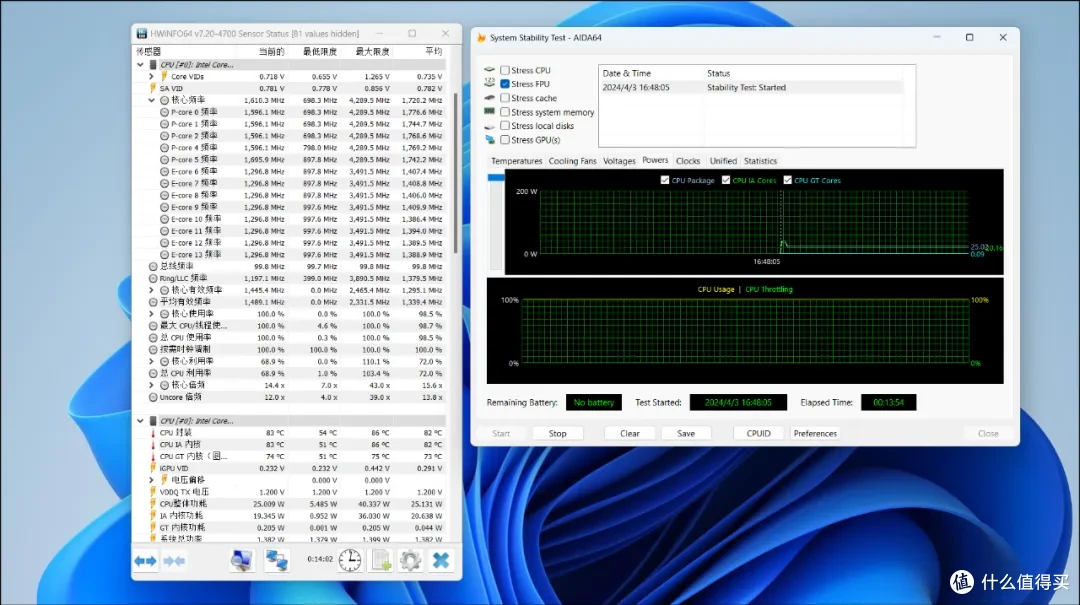This screenshot has height=605, width=1080.
Task: Click Stress system memory chip icon
Action: [x=490, y=112]
